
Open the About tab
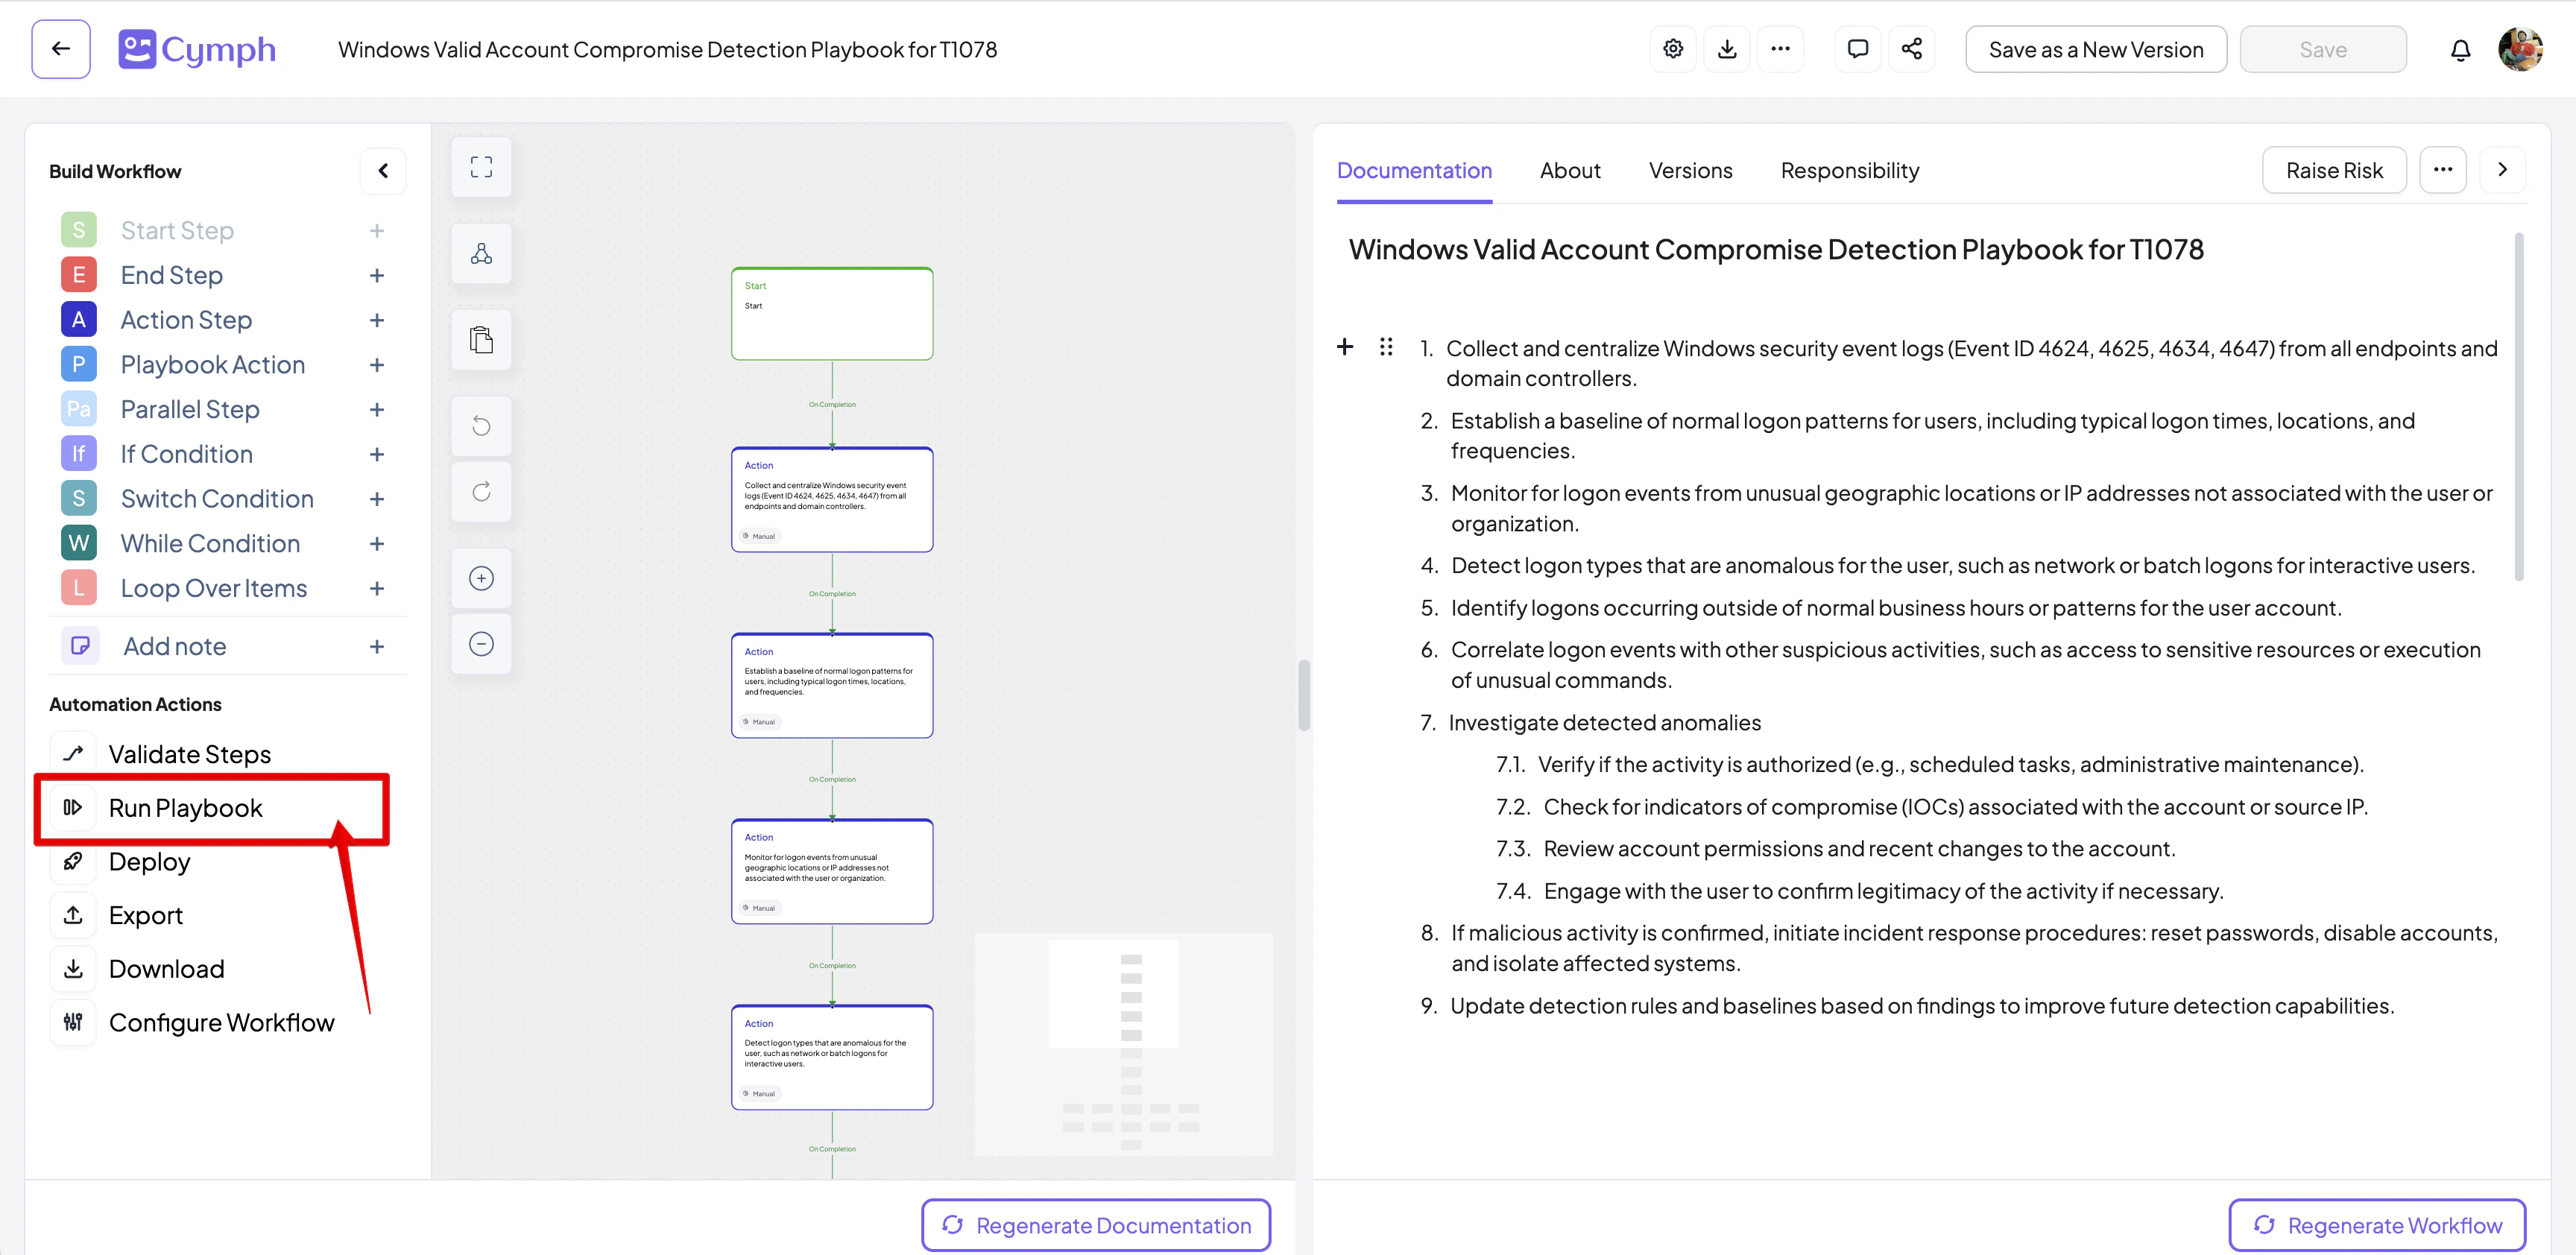[1569, 170]
